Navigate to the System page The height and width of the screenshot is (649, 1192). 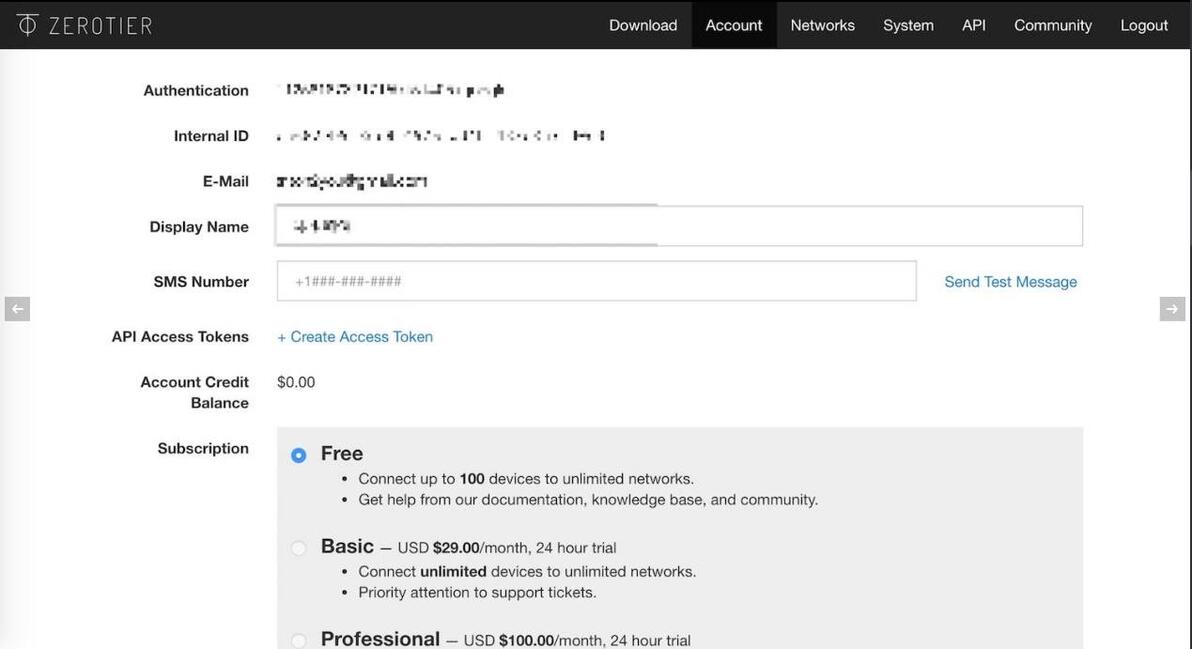coord(908,25)
